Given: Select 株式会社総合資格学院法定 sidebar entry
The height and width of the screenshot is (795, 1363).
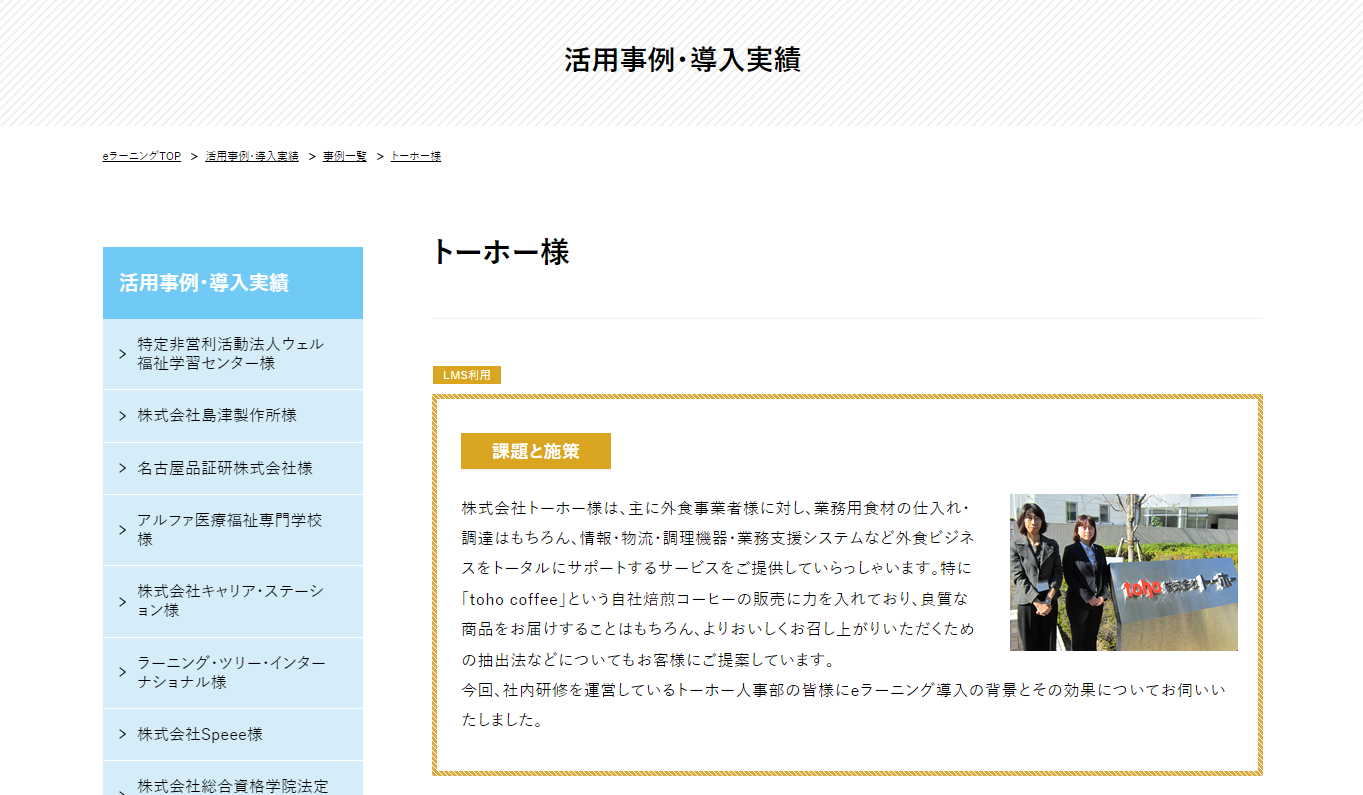Looking at the screenshot, I should 233,785.
